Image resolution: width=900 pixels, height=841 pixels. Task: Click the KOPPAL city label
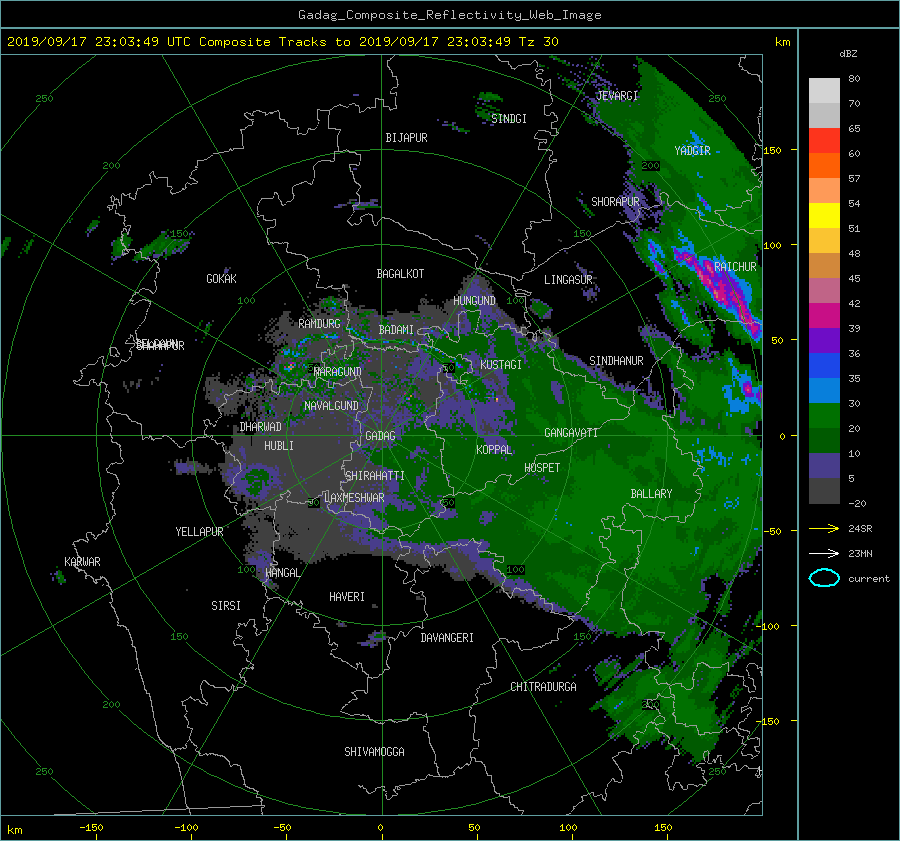pyautogui.click(x=494, y=449)
